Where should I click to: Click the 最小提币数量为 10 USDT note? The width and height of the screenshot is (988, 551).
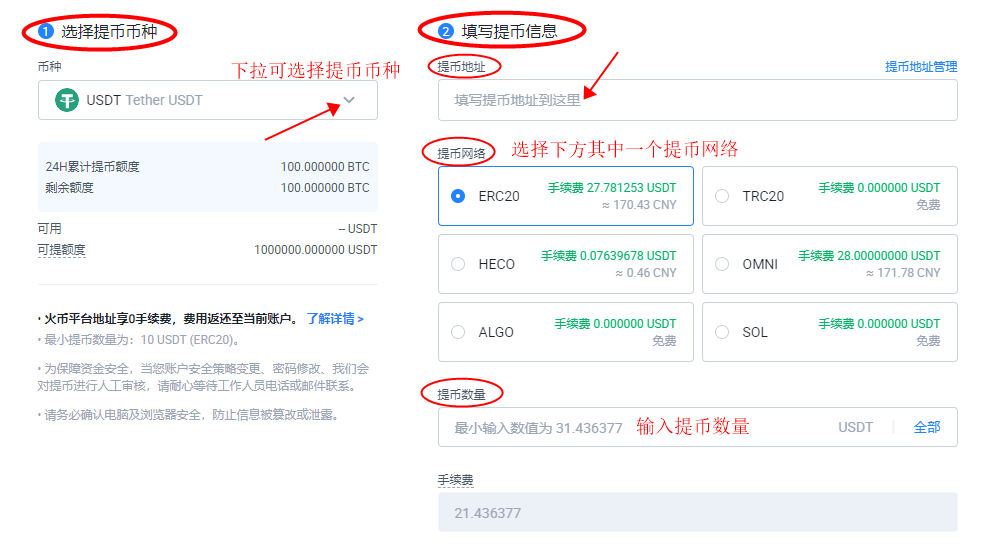[x=139, y=340]
